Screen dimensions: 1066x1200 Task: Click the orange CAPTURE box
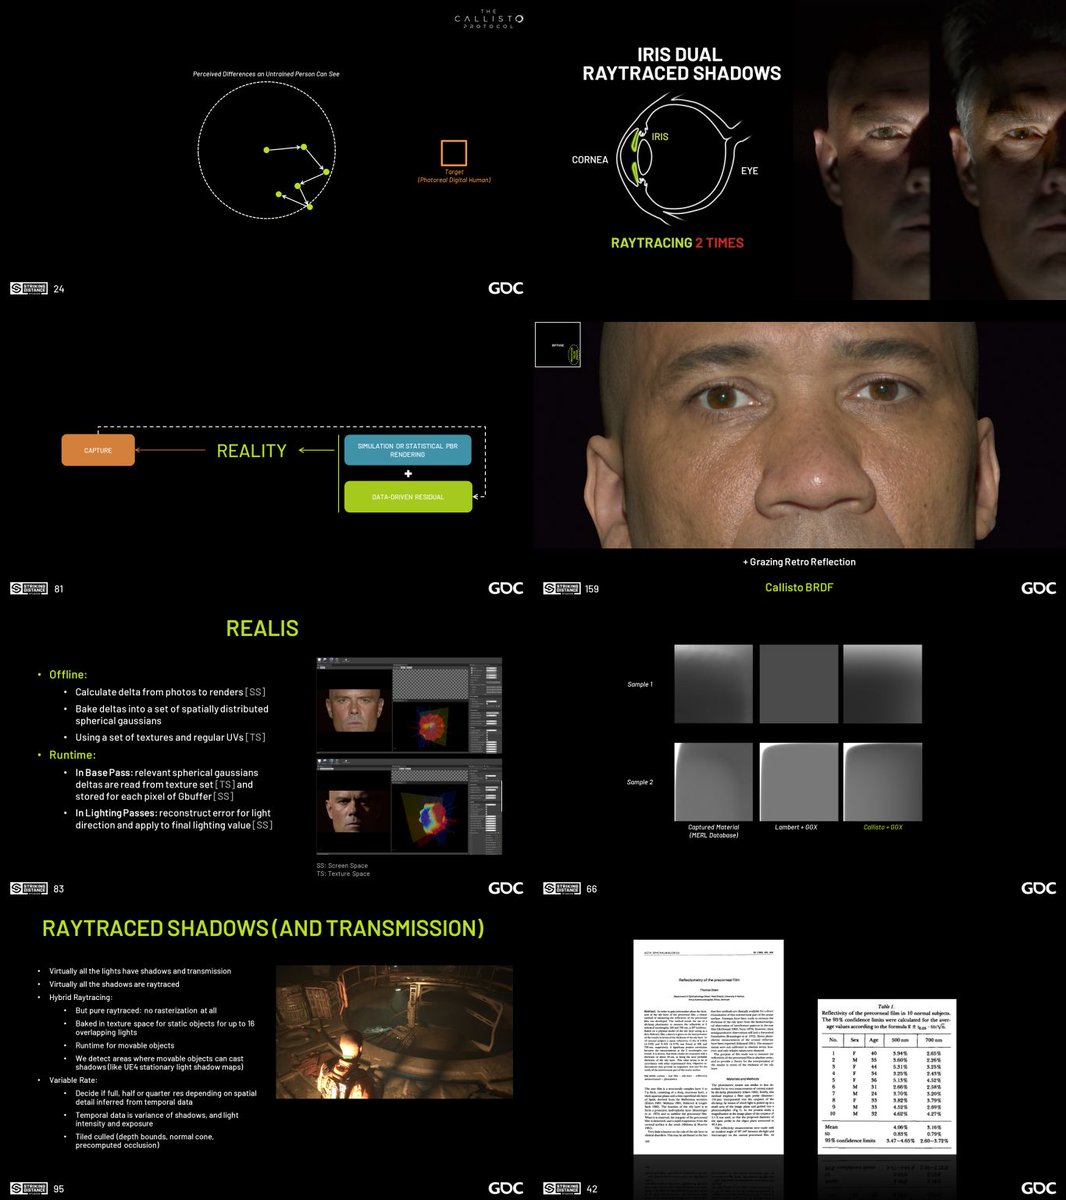point(97,450)
